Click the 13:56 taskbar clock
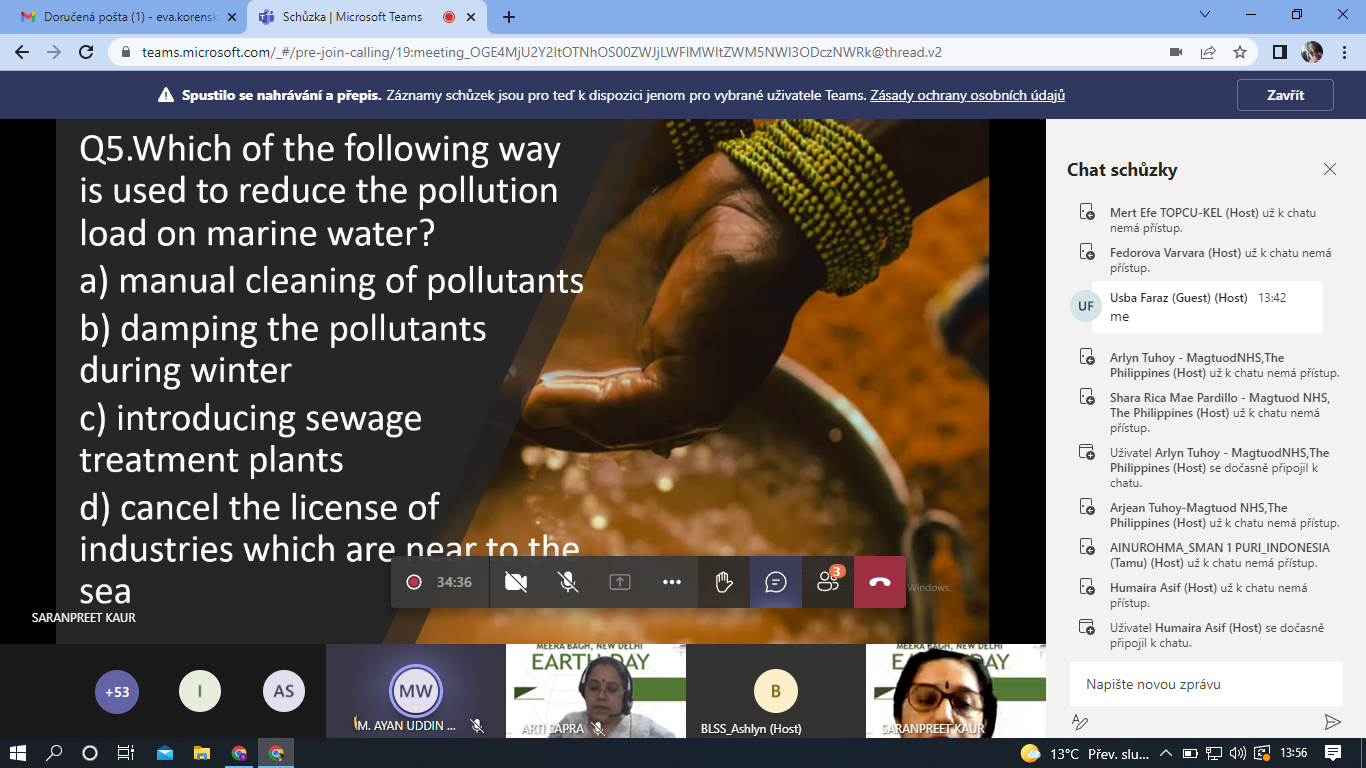Screen dimensions: 1366x768 (x=1294, y=753)
